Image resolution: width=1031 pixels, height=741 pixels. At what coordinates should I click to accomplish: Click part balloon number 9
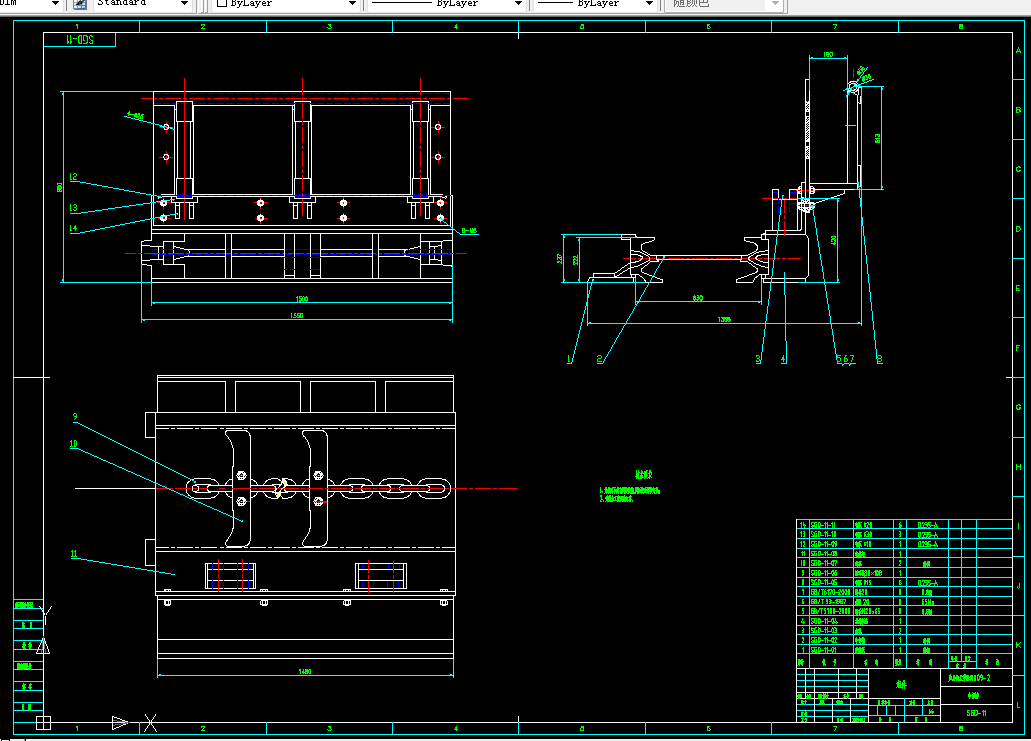point(75,416)
